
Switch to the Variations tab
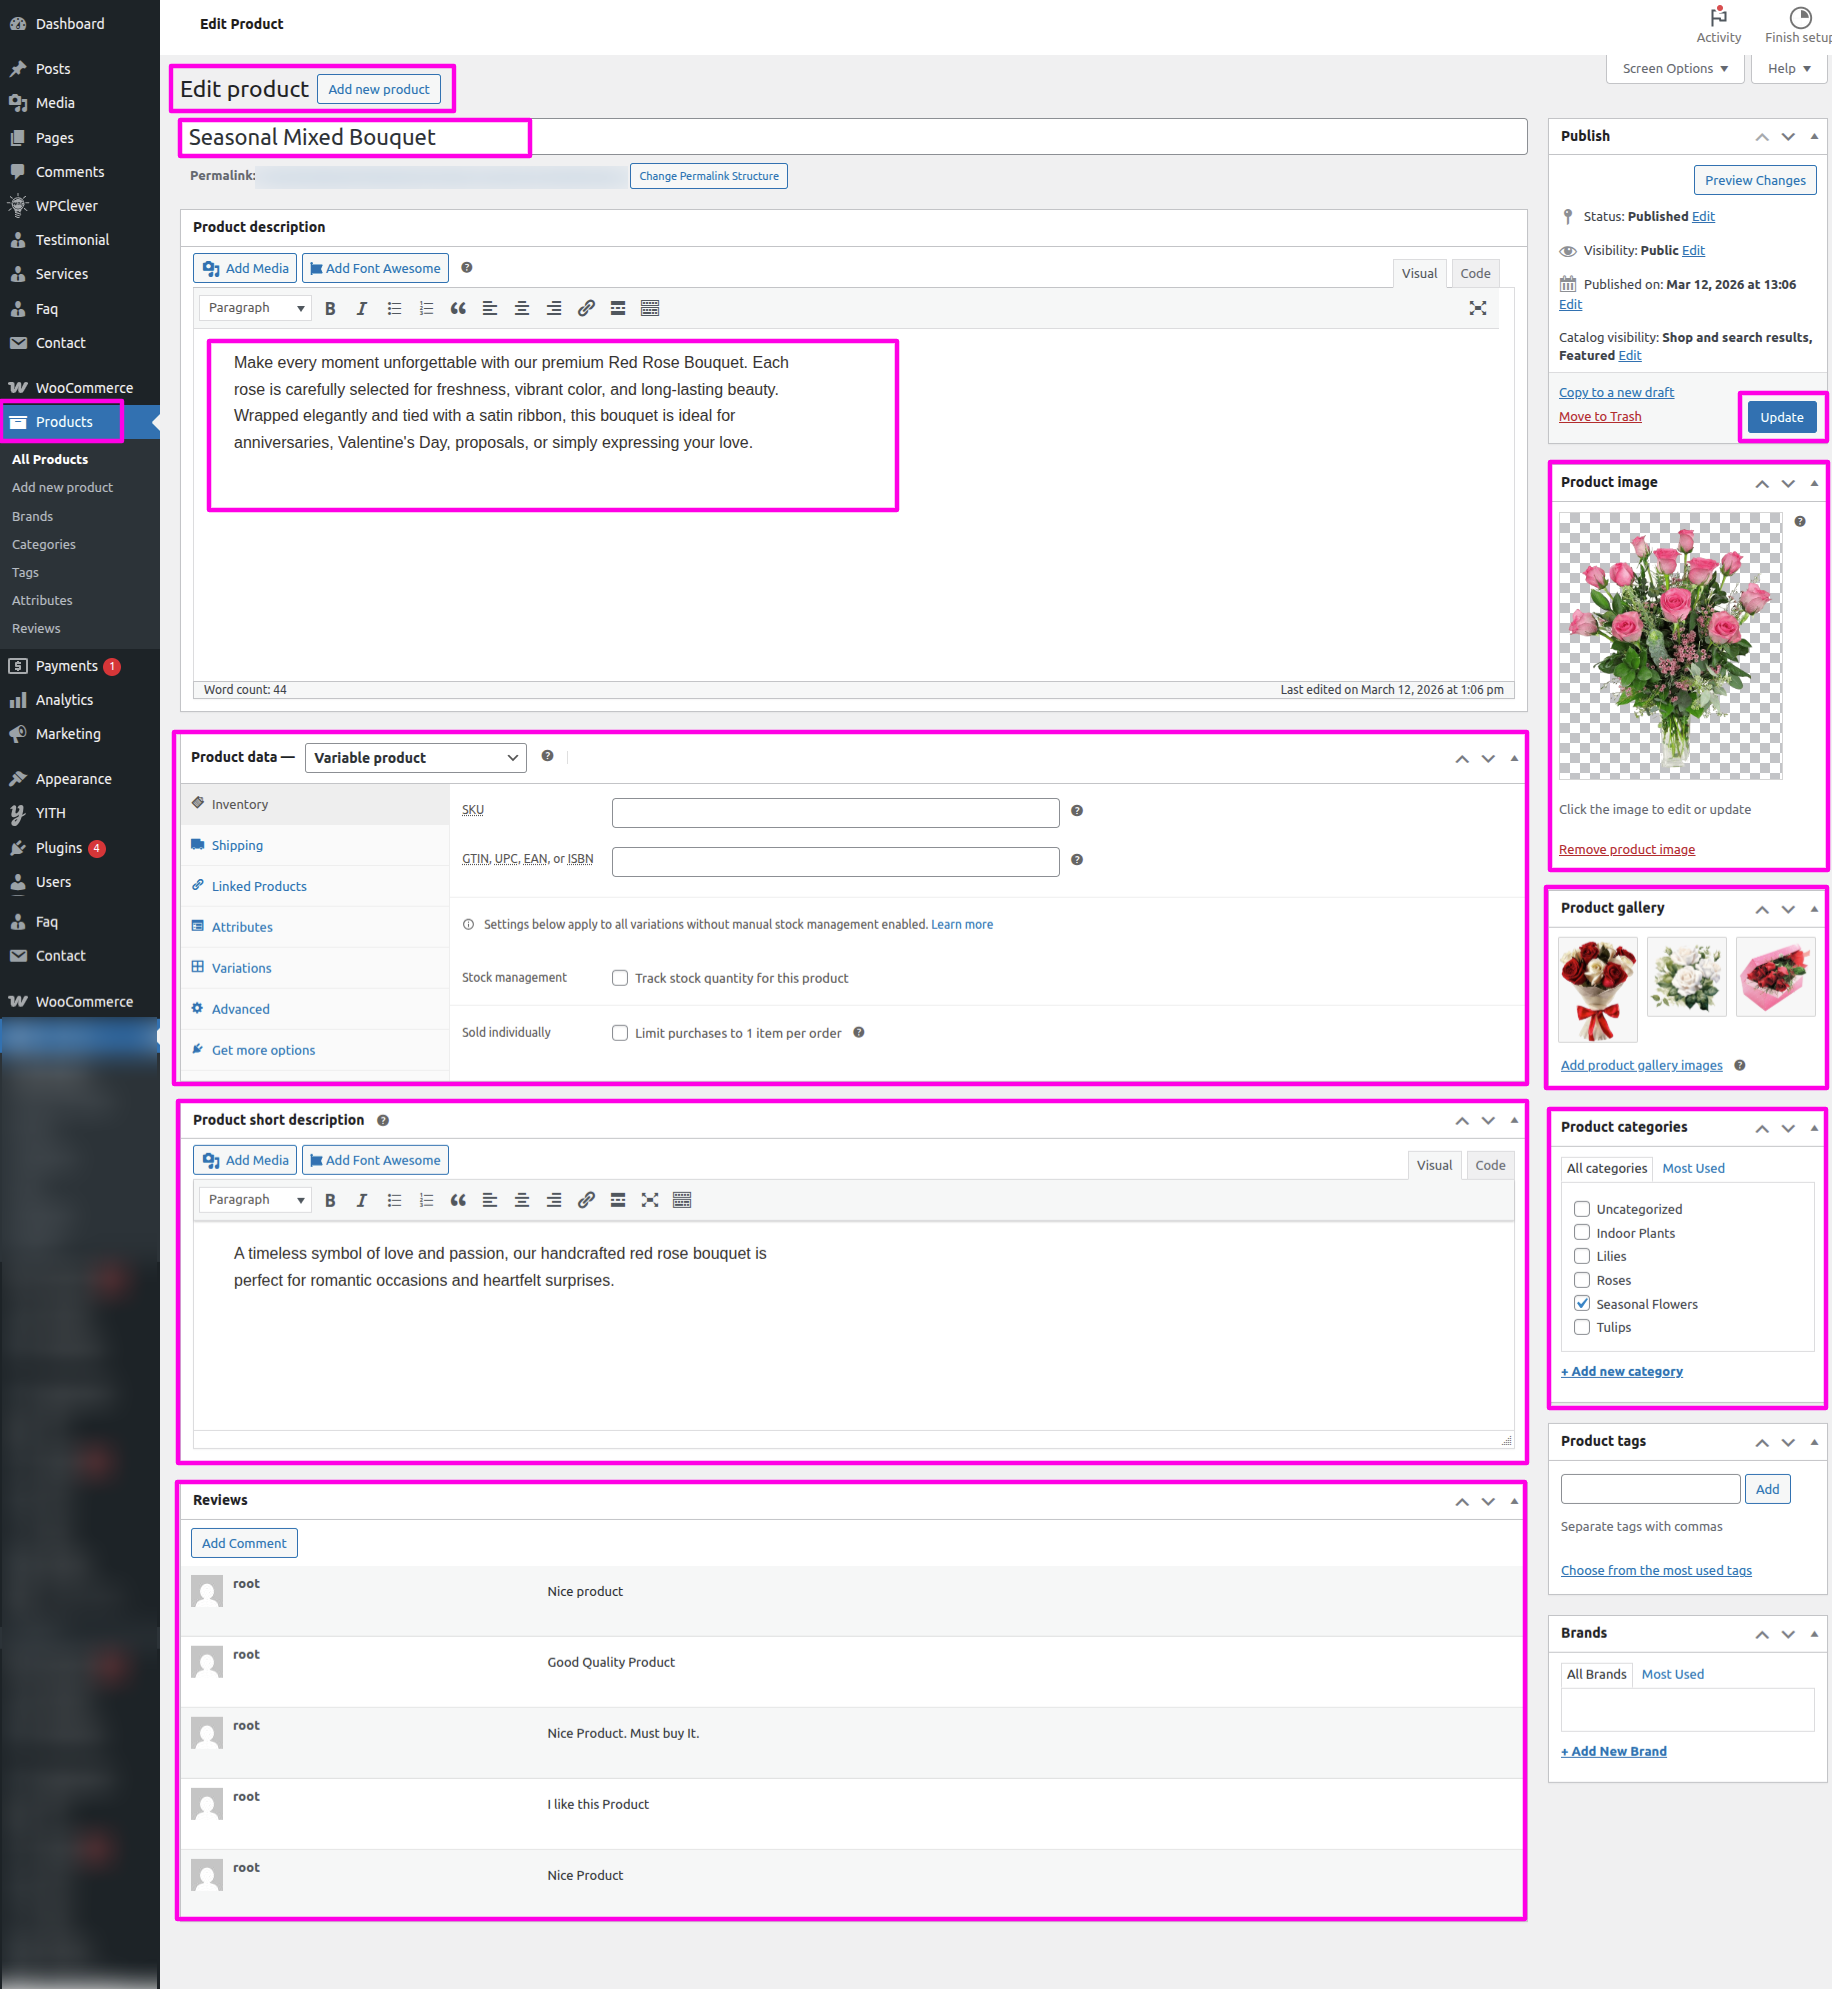241,968
